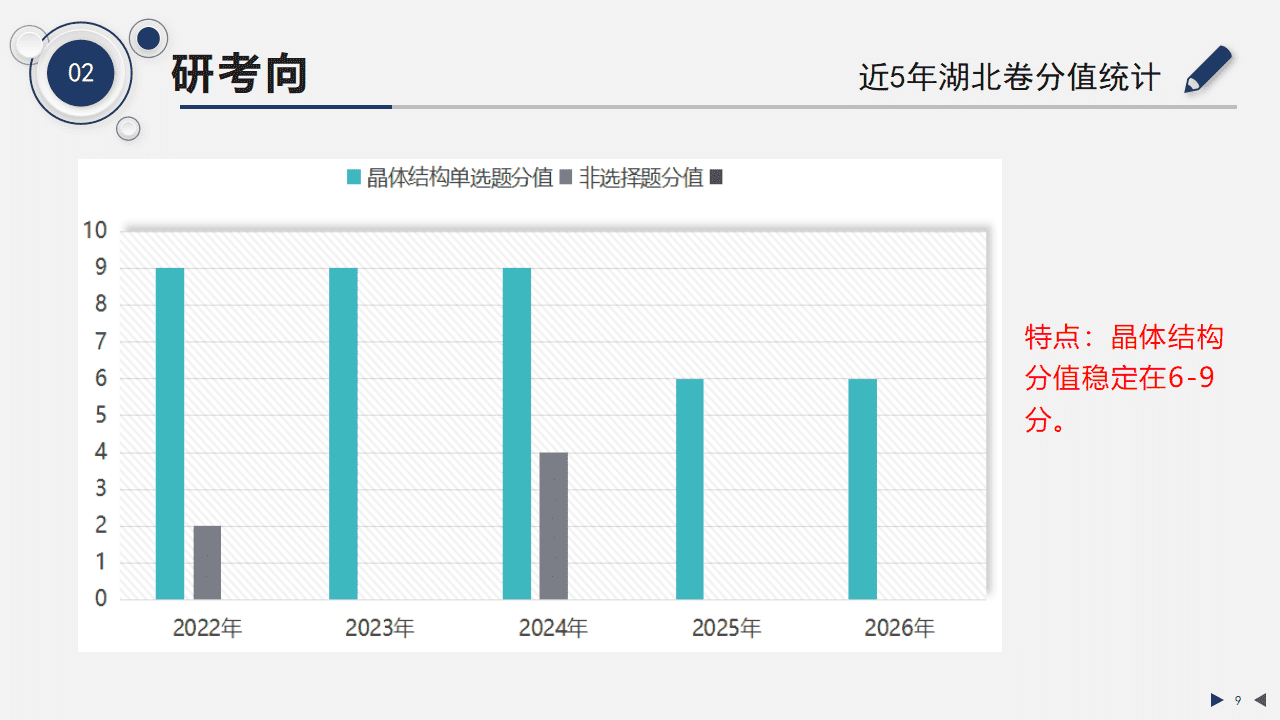Click the value 10 on the vertical axis

click(x=95, y=230)
